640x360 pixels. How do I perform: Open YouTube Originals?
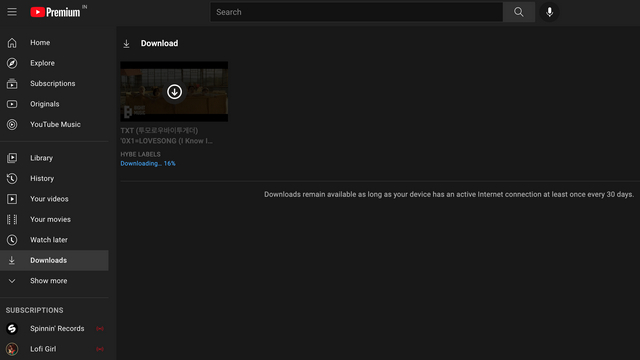(x=54, y=104)
